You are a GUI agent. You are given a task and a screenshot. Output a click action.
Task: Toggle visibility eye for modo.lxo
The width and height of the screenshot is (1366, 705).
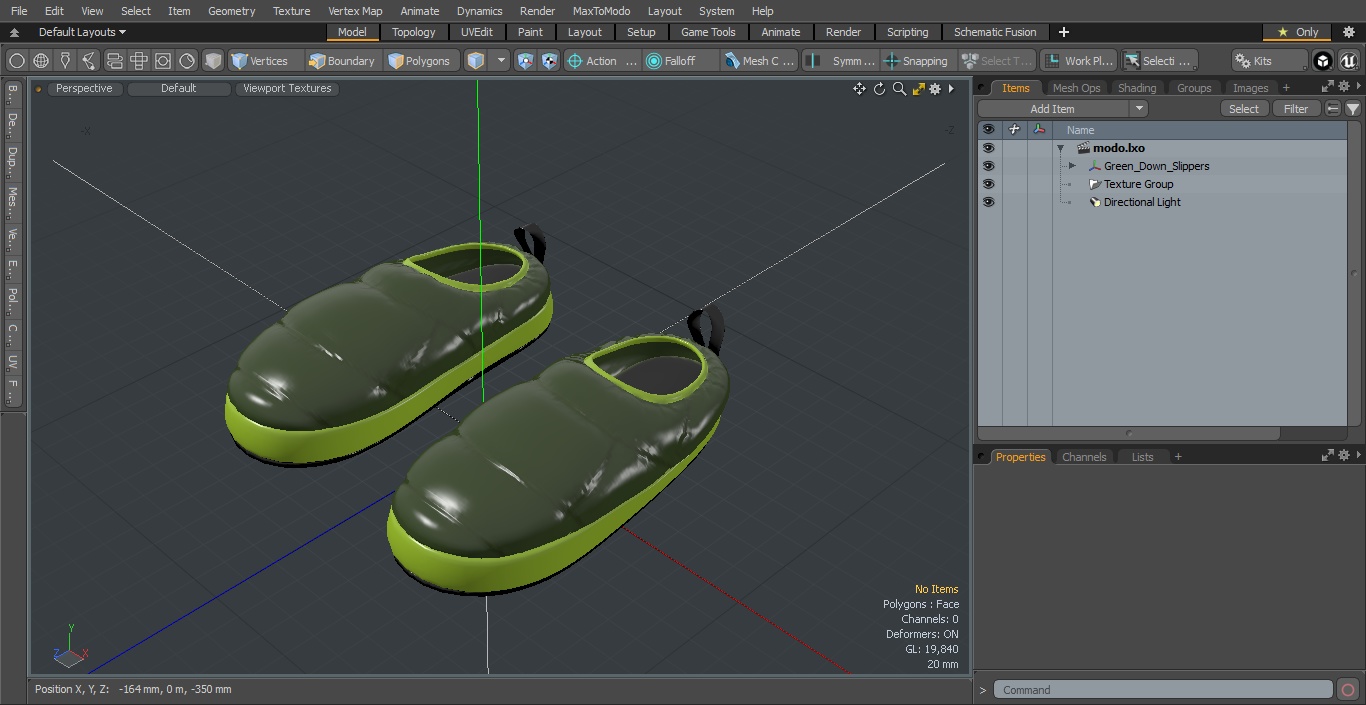click(x=989, y=148)
